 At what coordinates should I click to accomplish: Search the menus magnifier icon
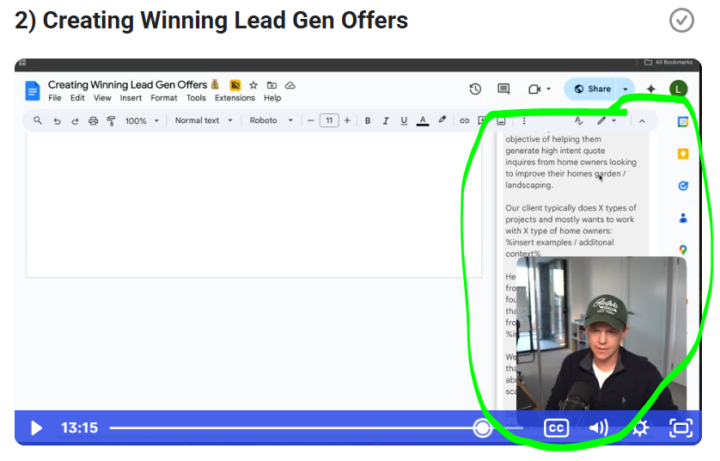pyautogui.click(x=38, y=120)
